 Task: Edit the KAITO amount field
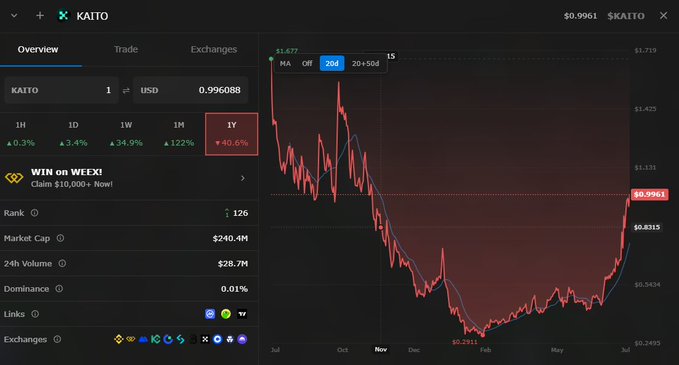61,90
